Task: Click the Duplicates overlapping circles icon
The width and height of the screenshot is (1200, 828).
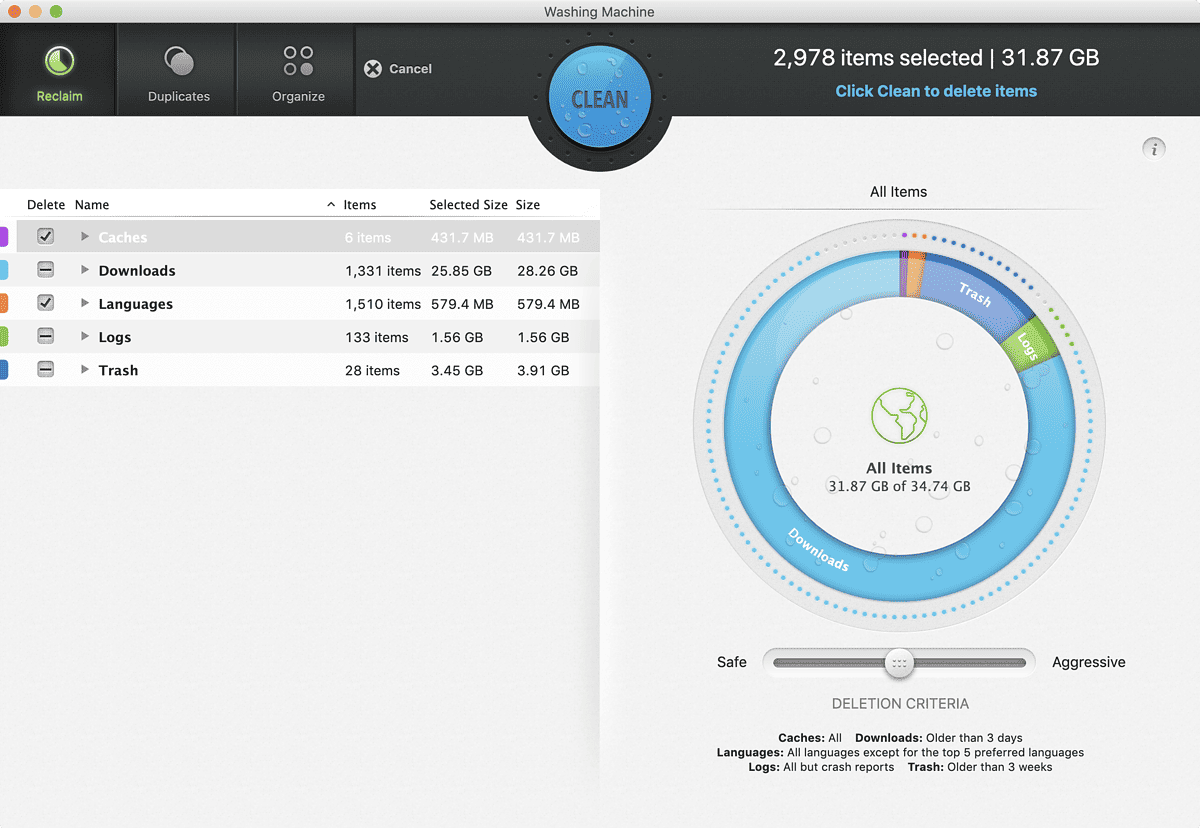Action: 178,62
